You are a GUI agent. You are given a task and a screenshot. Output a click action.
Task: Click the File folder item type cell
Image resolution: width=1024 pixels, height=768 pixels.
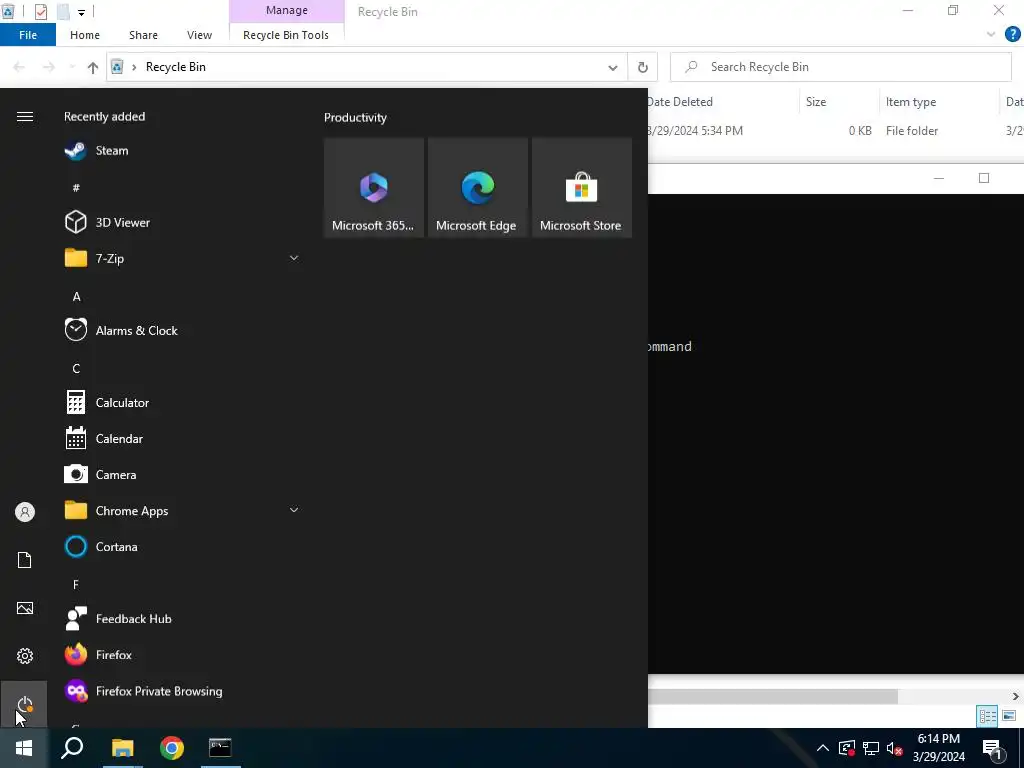tap(912, 131)
